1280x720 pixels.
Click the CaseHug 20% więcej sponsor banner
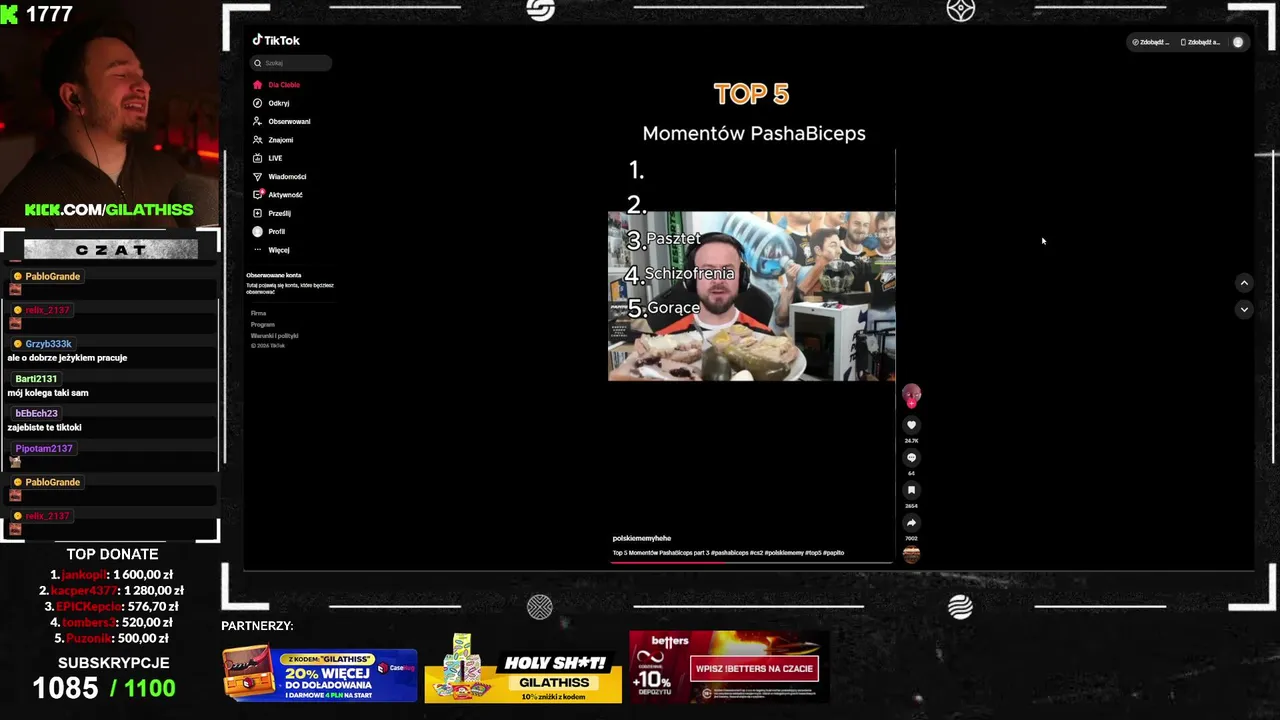point(320,675)
